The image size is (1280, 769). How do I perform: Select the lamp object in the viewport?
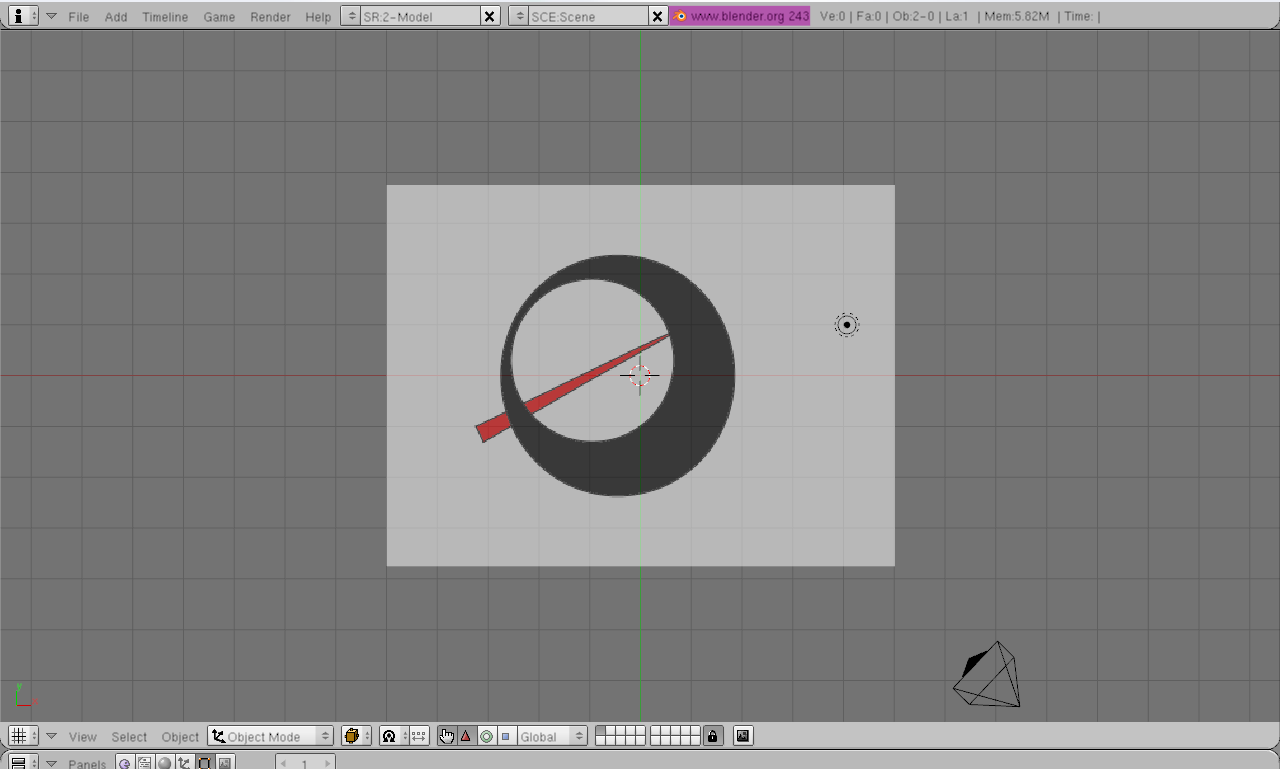[x=847, y=325]
